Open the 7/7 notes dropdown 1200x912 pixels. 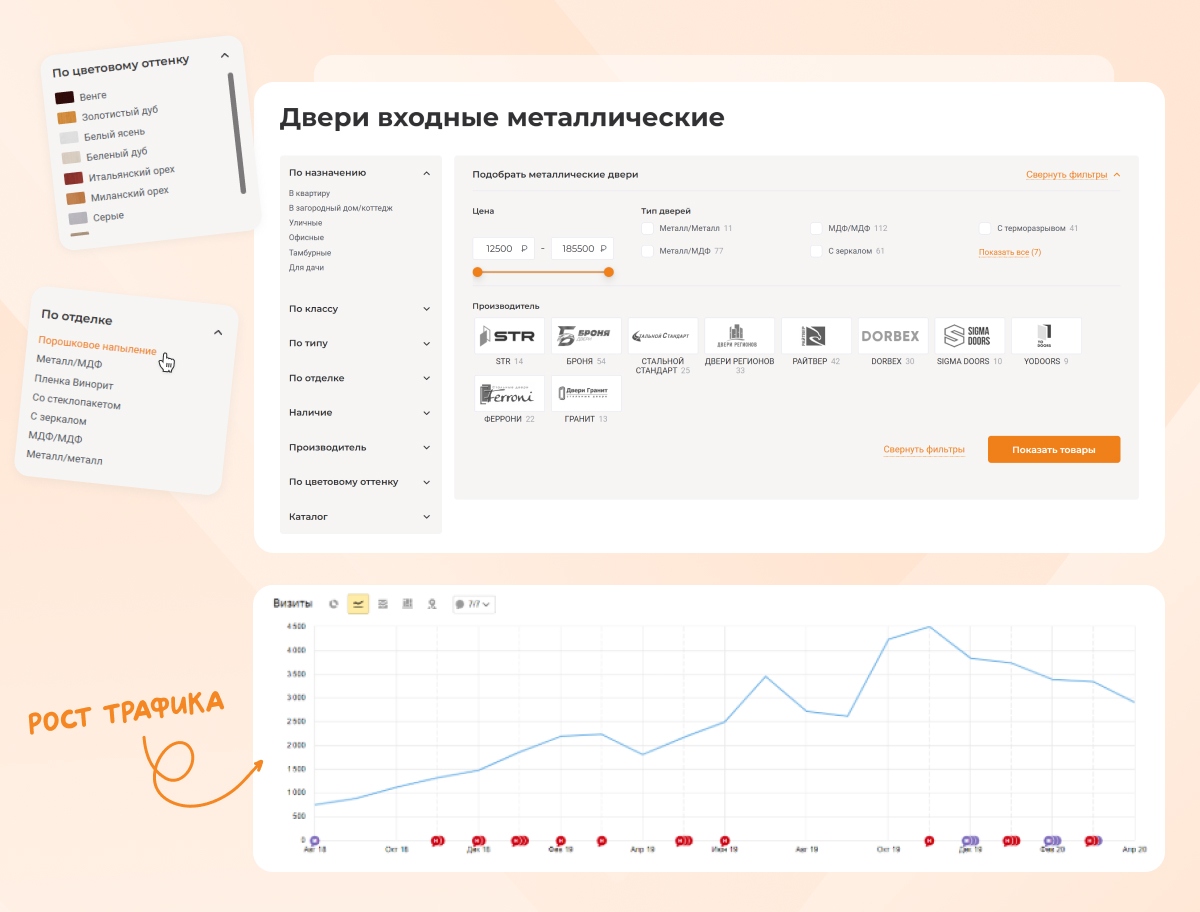473,604
